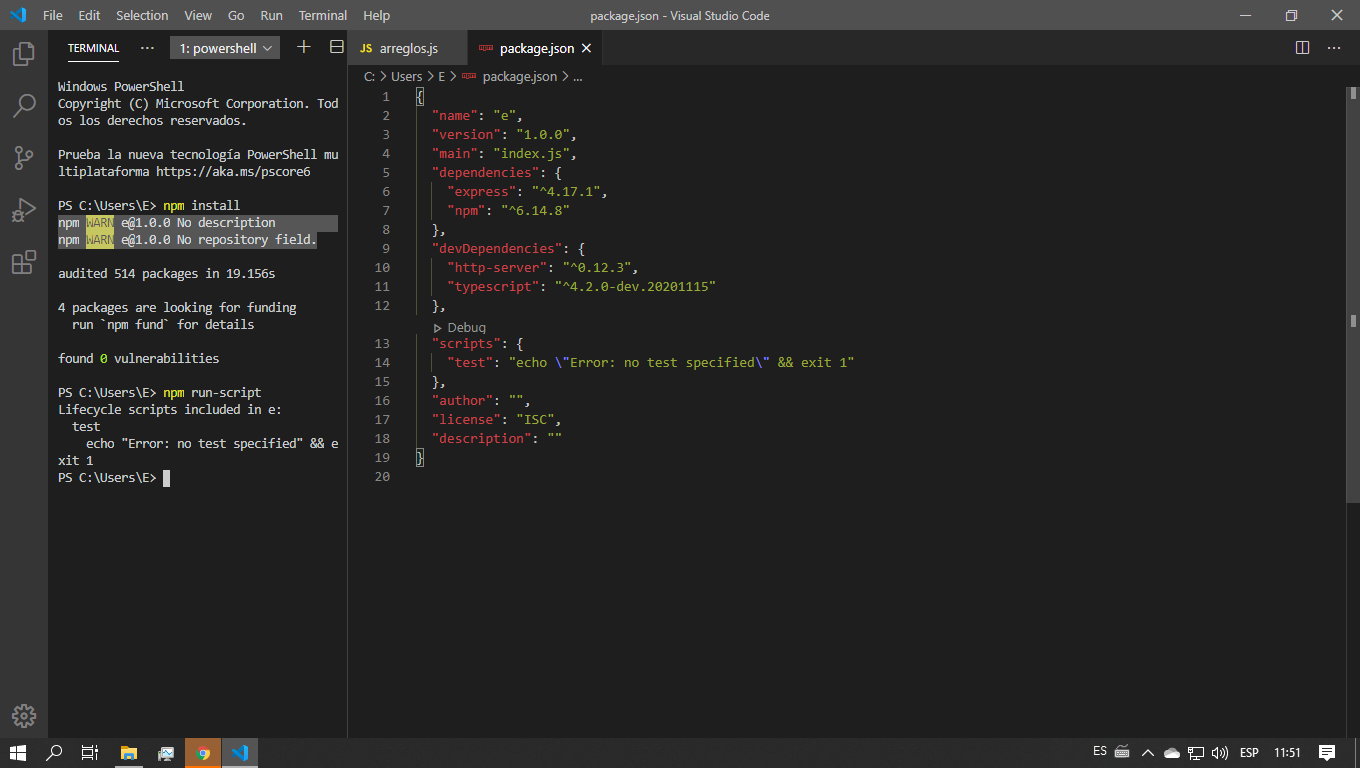Click the "version" key in editor

pyautogui.click(x=466, y=134)
